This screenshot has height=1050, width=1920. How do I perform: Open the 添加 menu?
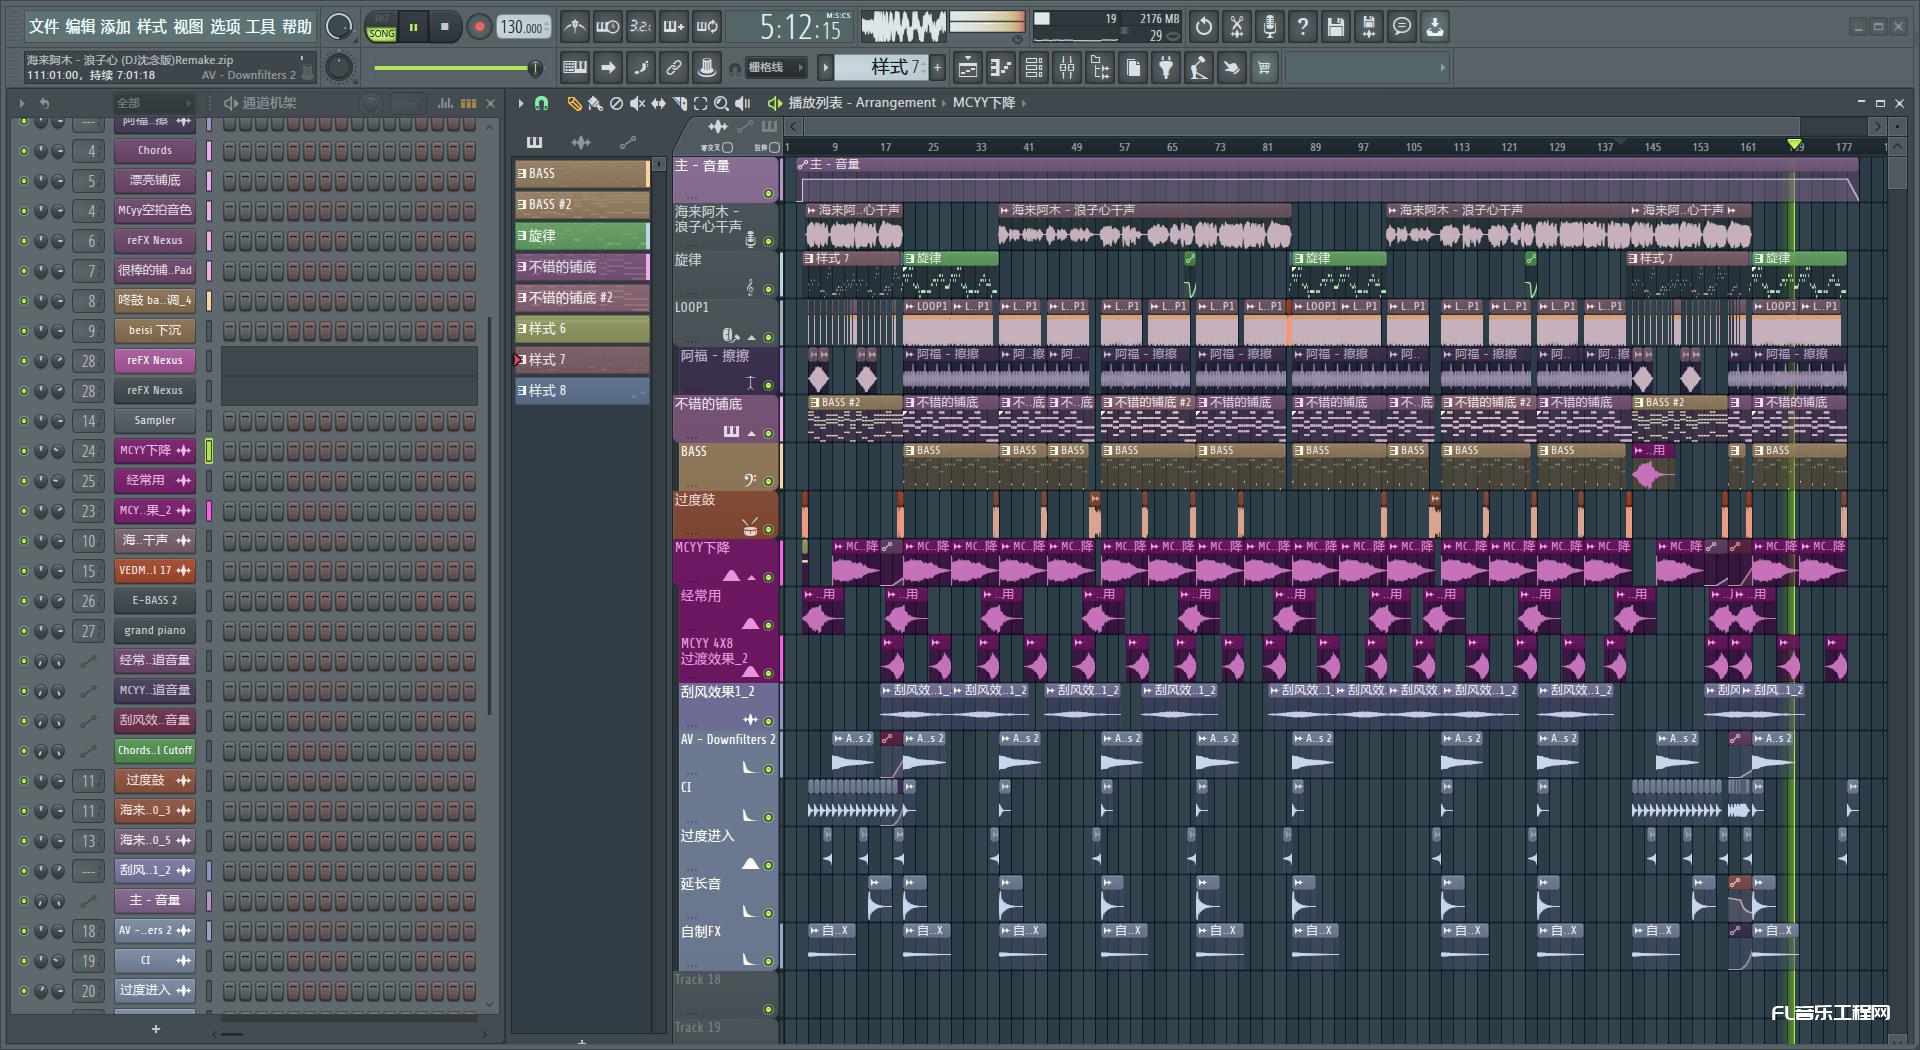pyautogui.click(x=116, y=27)
